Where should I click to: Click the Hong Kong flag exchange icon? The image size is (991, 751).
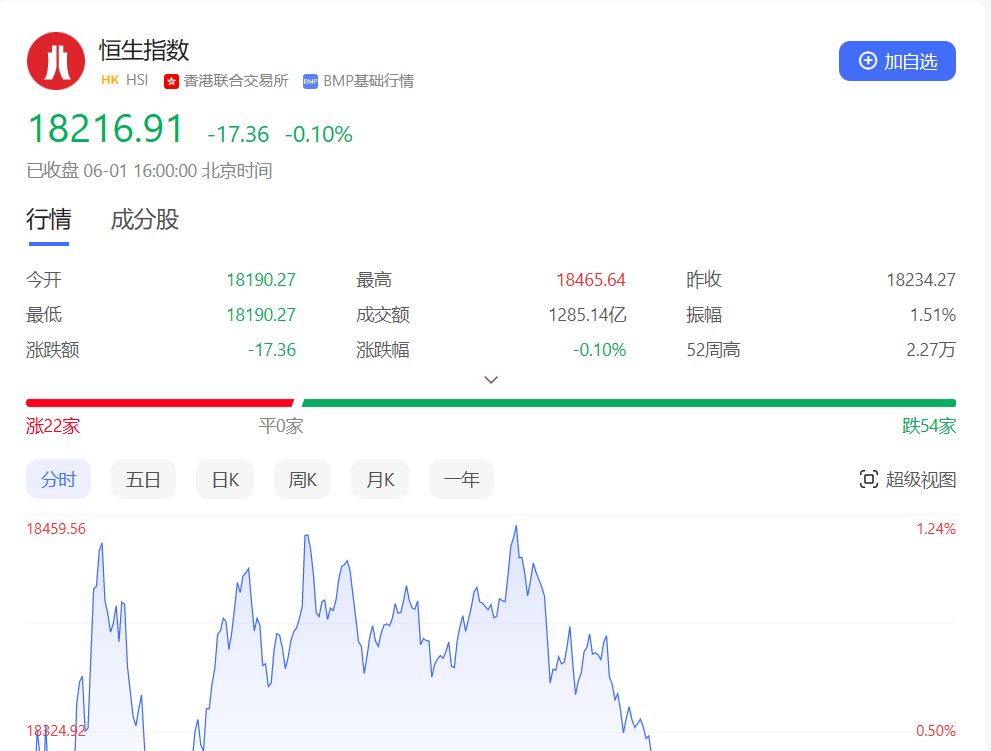(x=171, y=82)
